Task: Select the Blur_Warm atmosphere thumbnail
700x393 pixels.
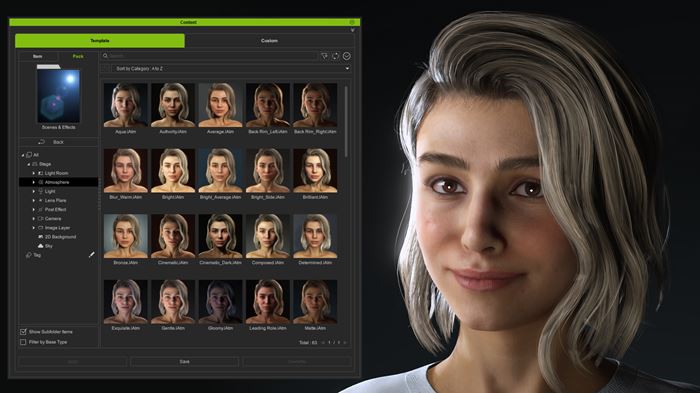Action: 125,171
